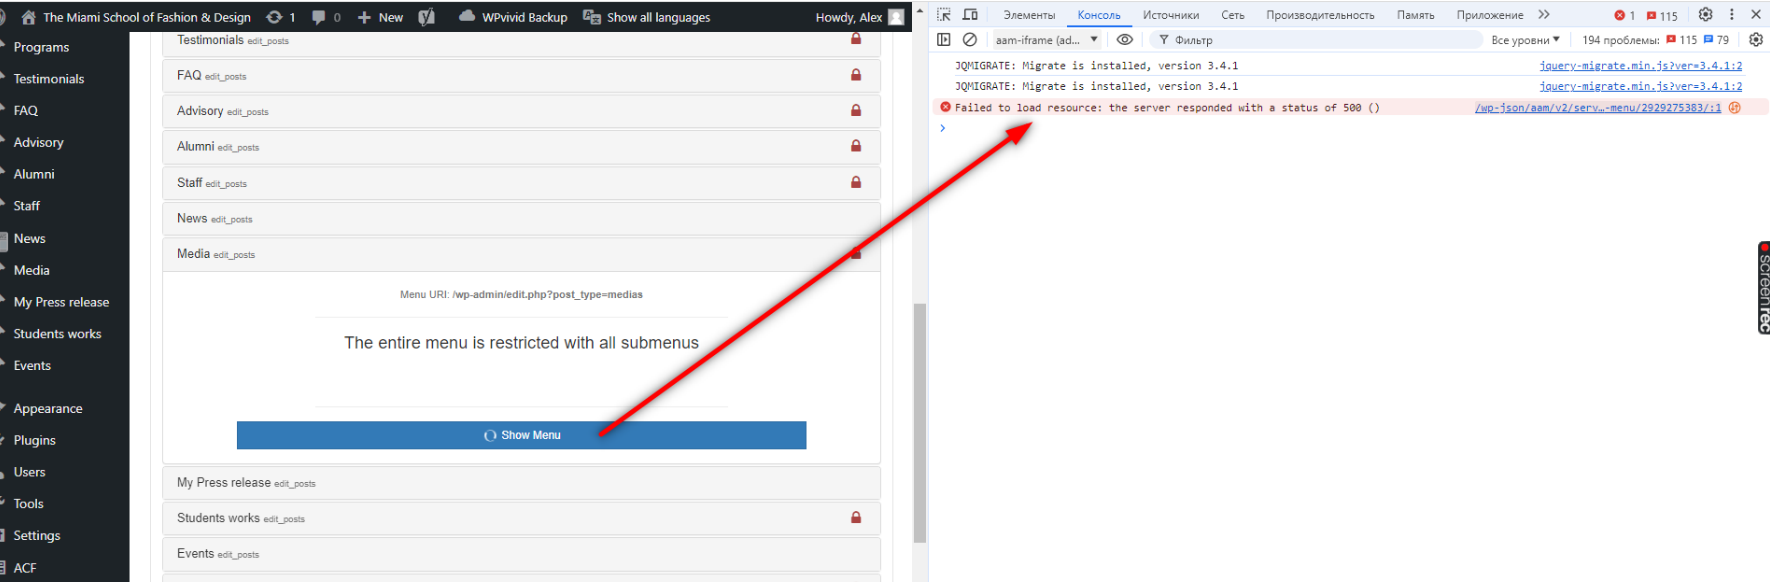Click the page vertical scrollbar thumb
Viewport: 1770px width, 582px height.
(x=920, y=422)
